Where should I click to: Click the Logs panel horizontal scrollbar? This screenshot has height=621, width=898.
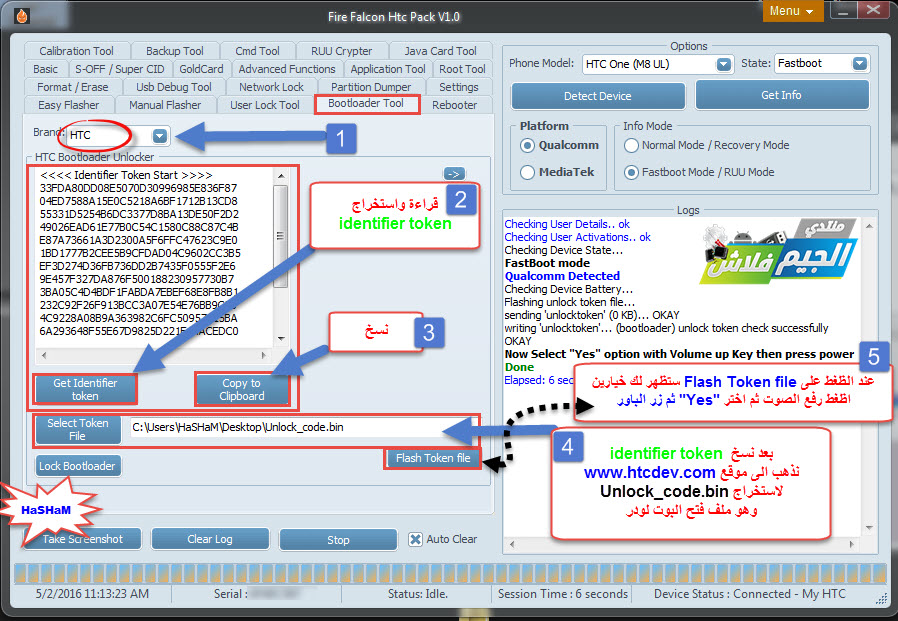(x=682, y=544)
